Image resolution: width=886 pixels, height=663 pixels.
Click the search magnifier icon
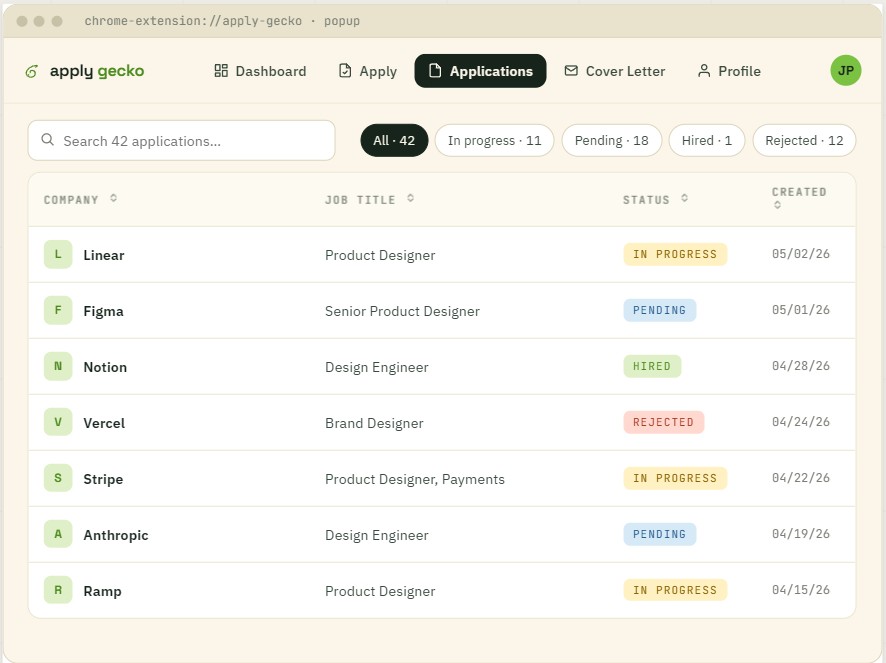[47, 140]
